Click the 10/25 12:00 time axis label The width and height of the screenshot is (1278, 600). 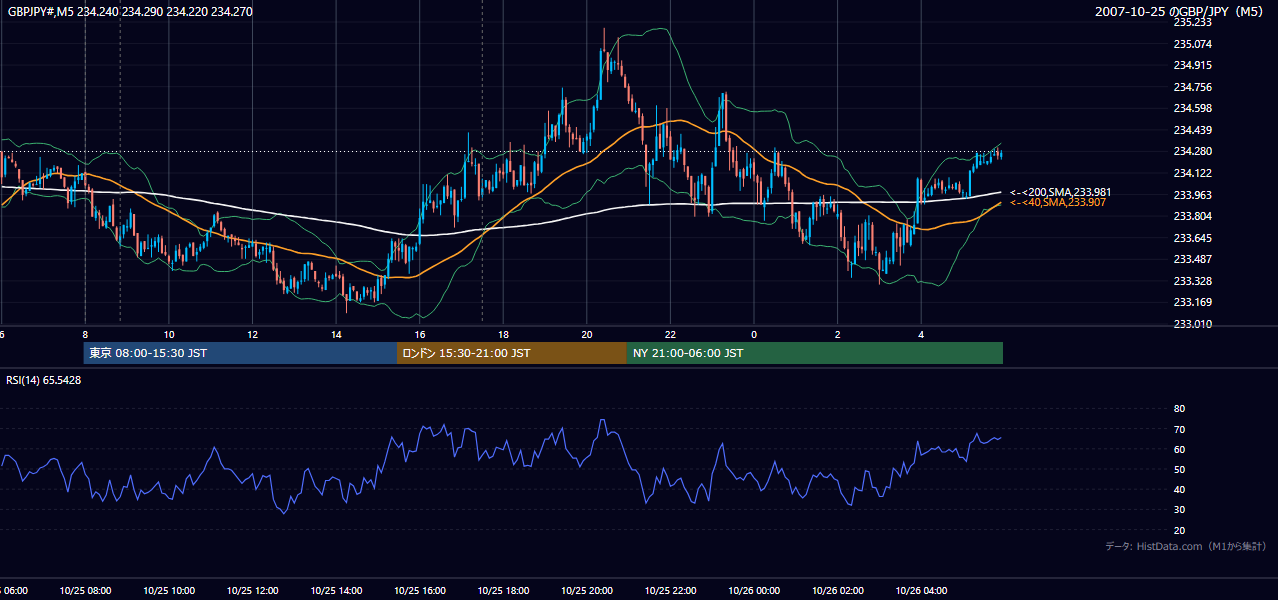click(252, 591)
